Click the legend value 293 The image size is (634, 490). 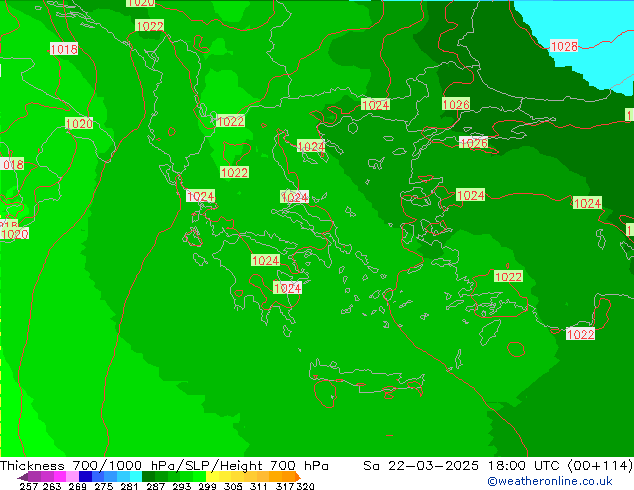pos(182,486)
